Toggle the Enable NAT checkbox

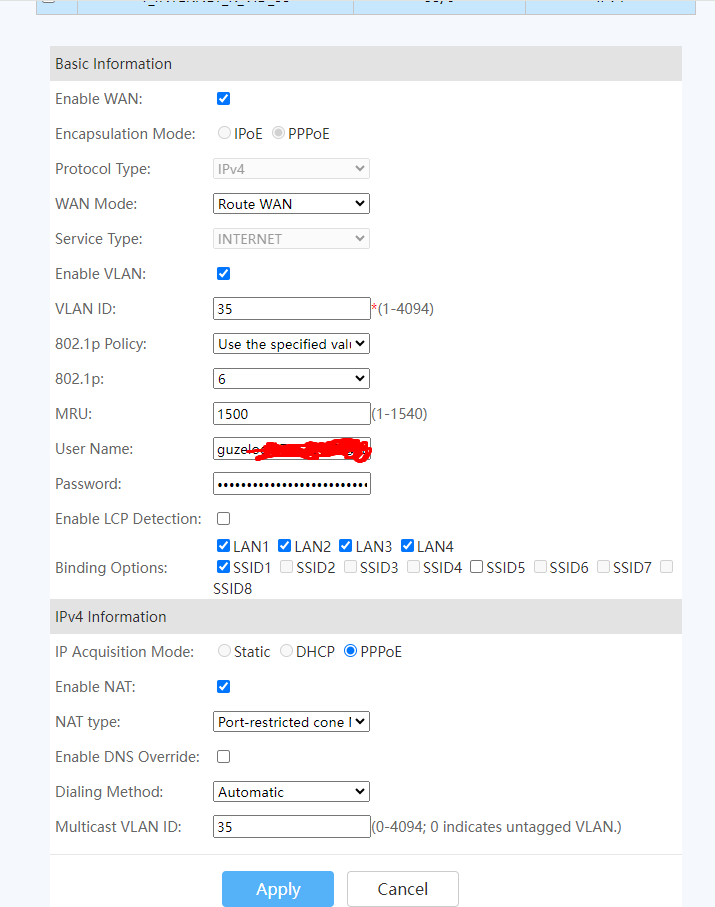pos(224,687)
